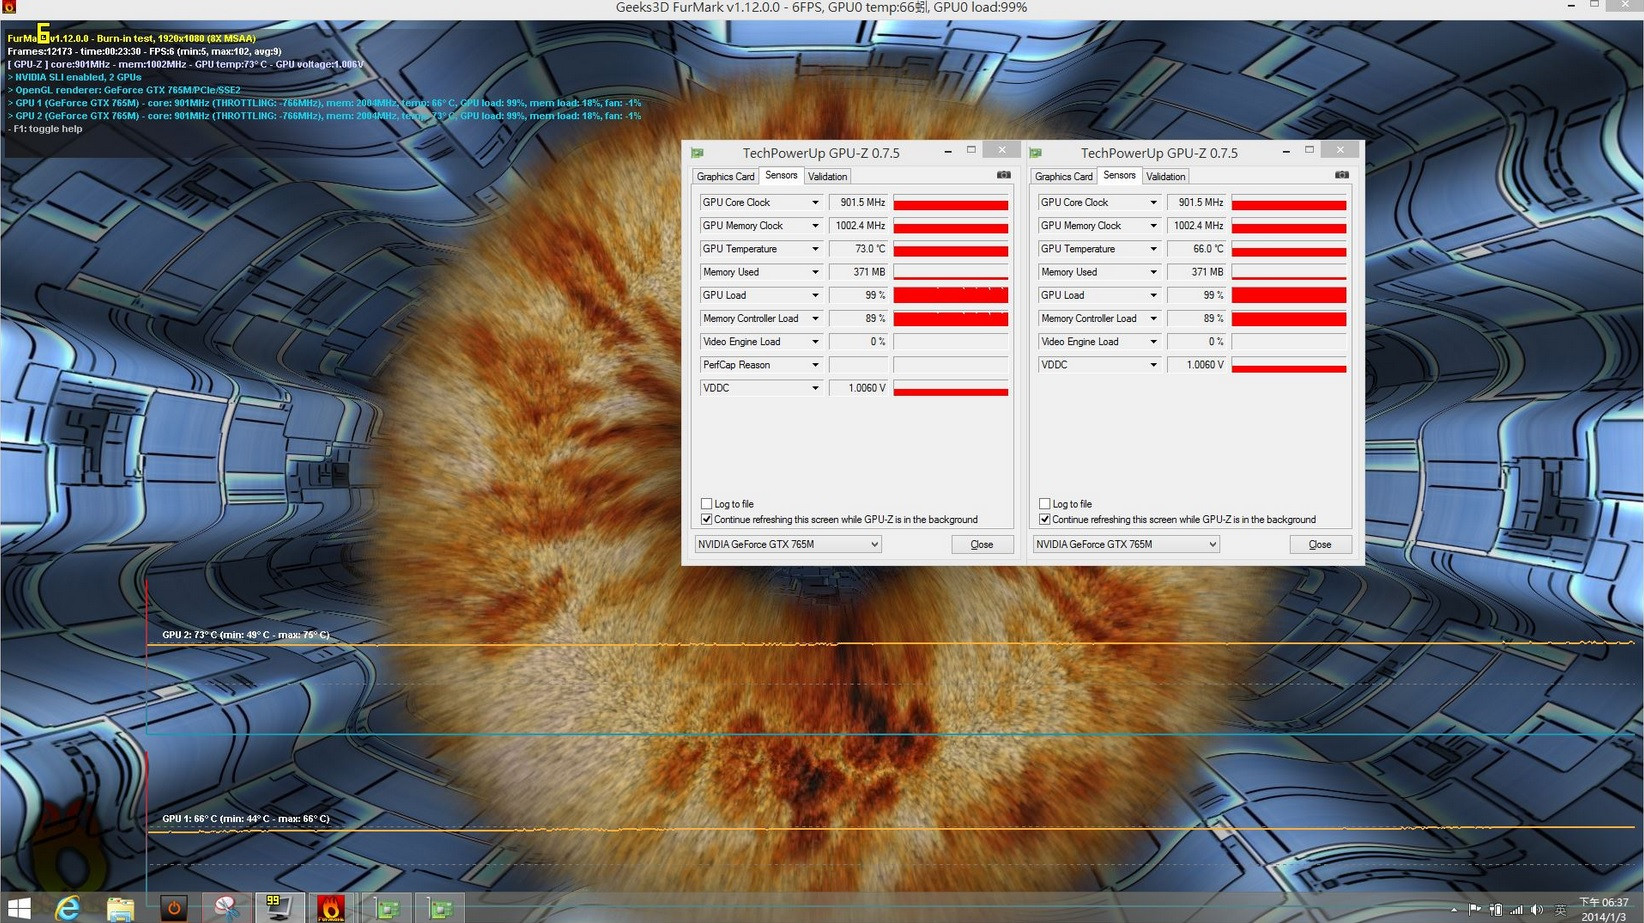The image size is (1644, 923).
Task: Expand GPU Memory Clock dropdown in the 73.0 °C GPU-Z window
Action: click(x=815, y=226)
